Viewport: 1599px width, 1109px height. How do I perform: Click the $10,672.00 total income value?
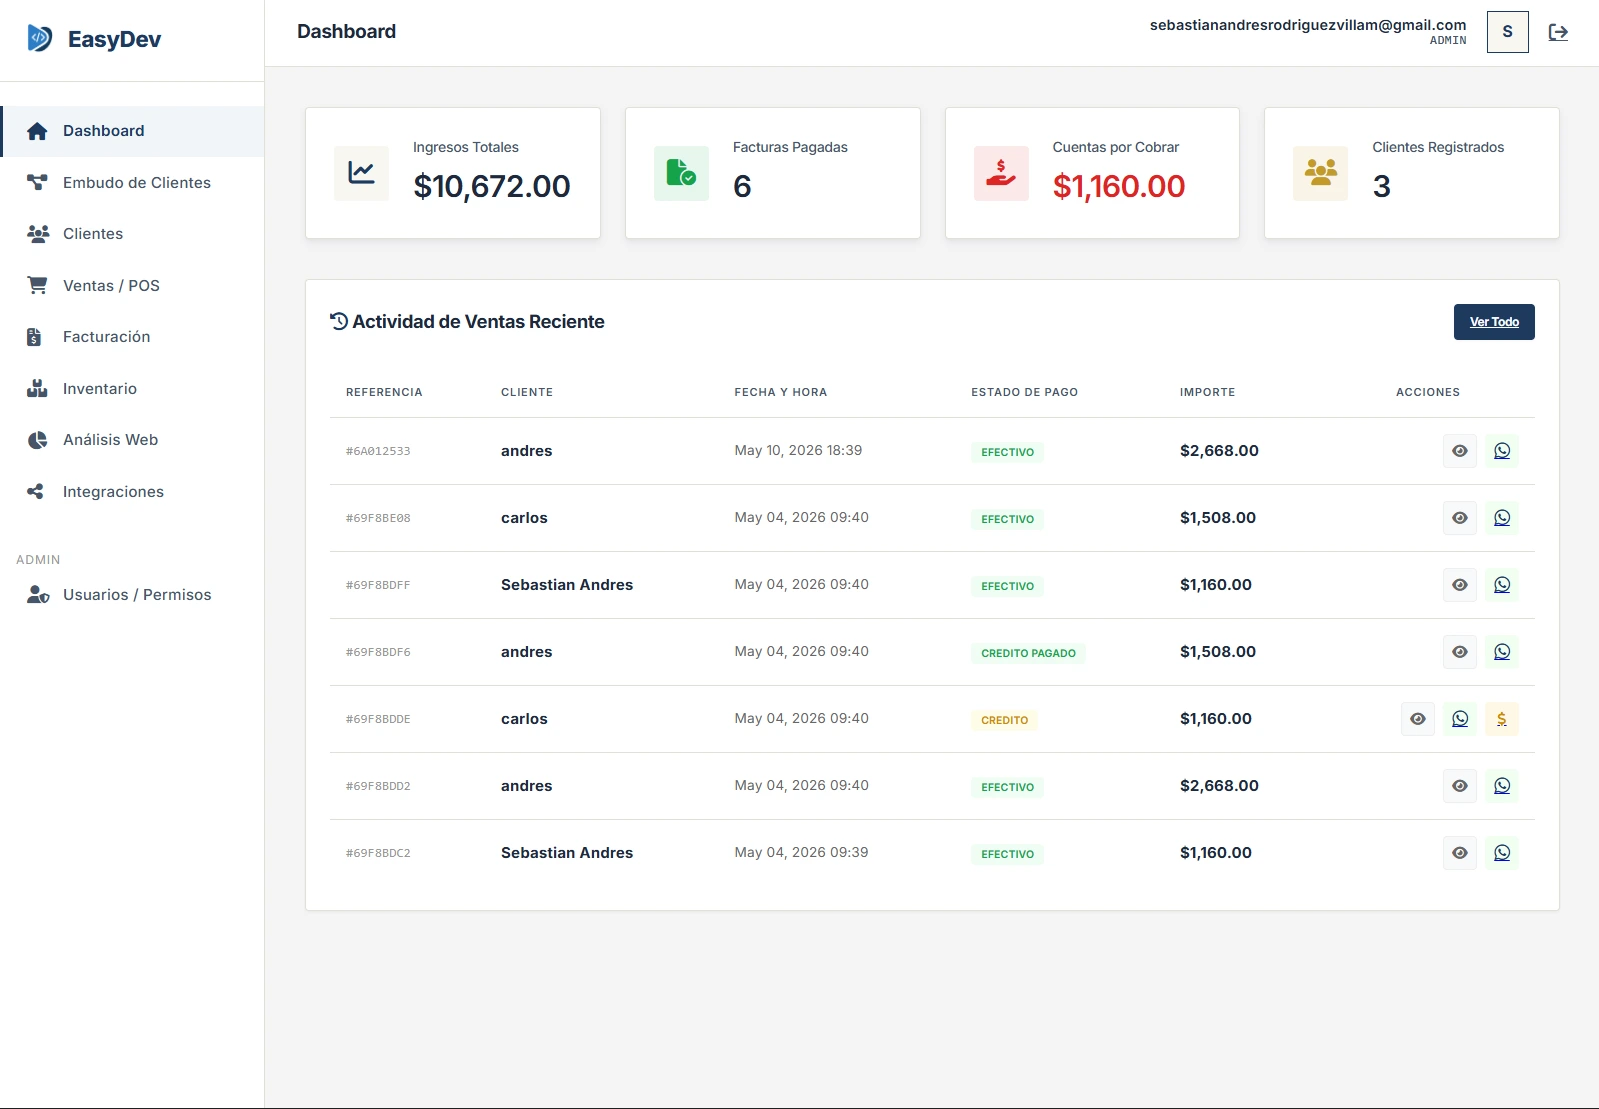point(492,186)
